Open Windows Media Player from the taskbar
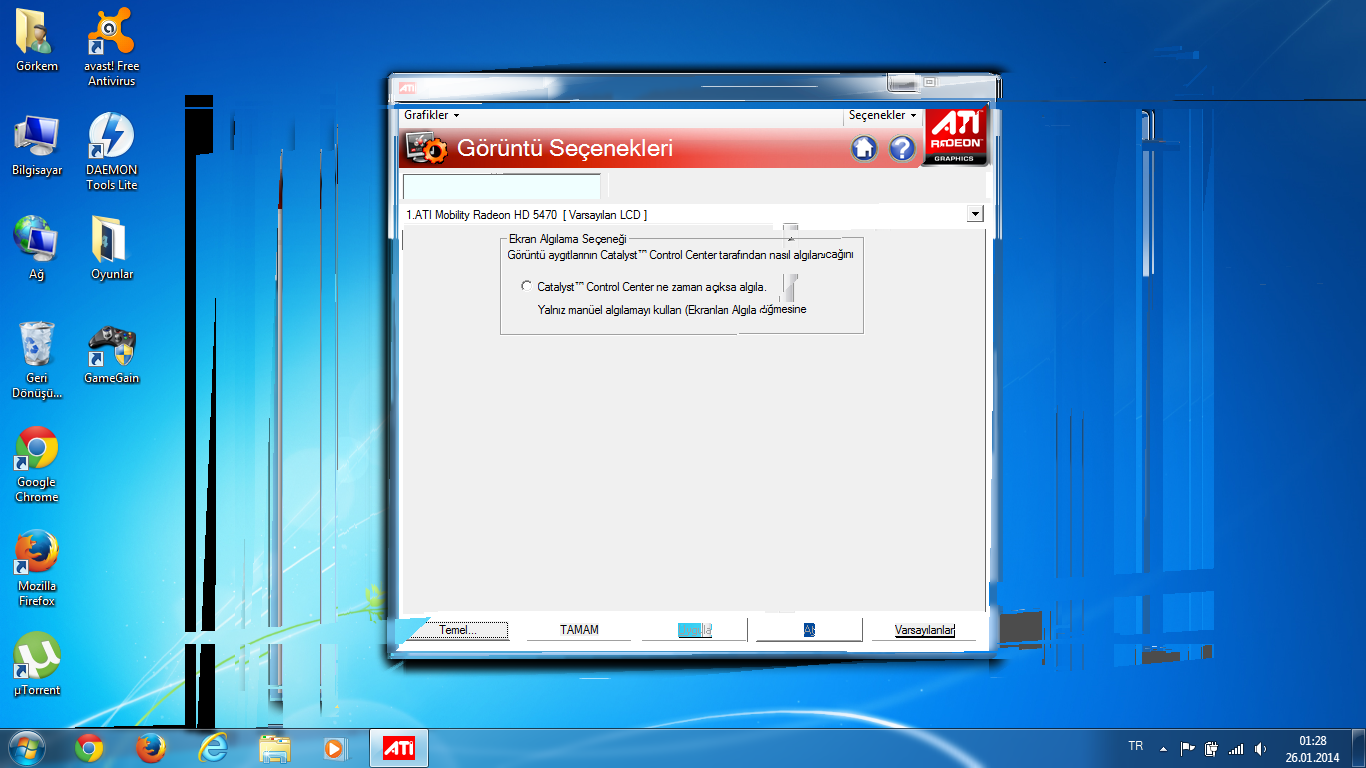 pos(334,747)
